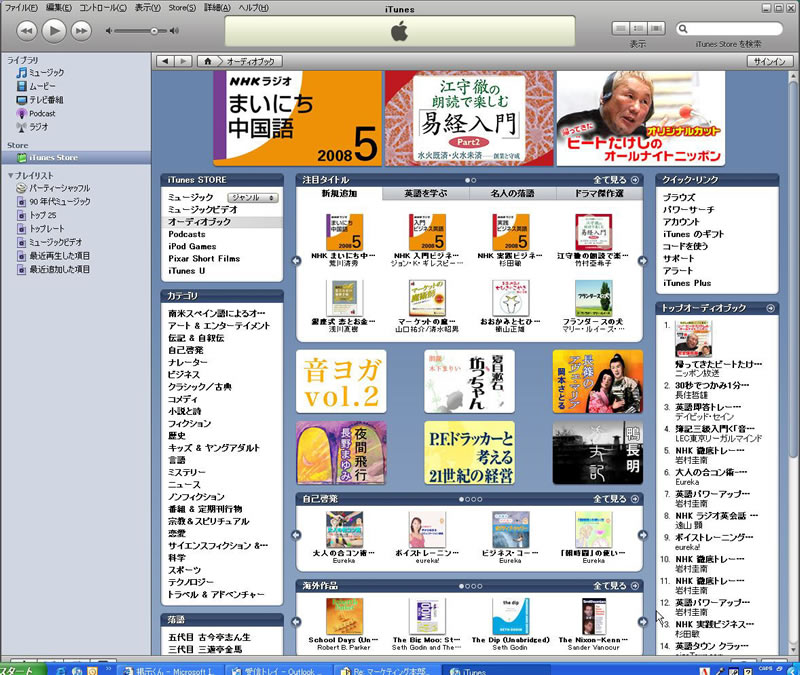
Task: Switch to the 新規追加 tab
Action: 339,193
